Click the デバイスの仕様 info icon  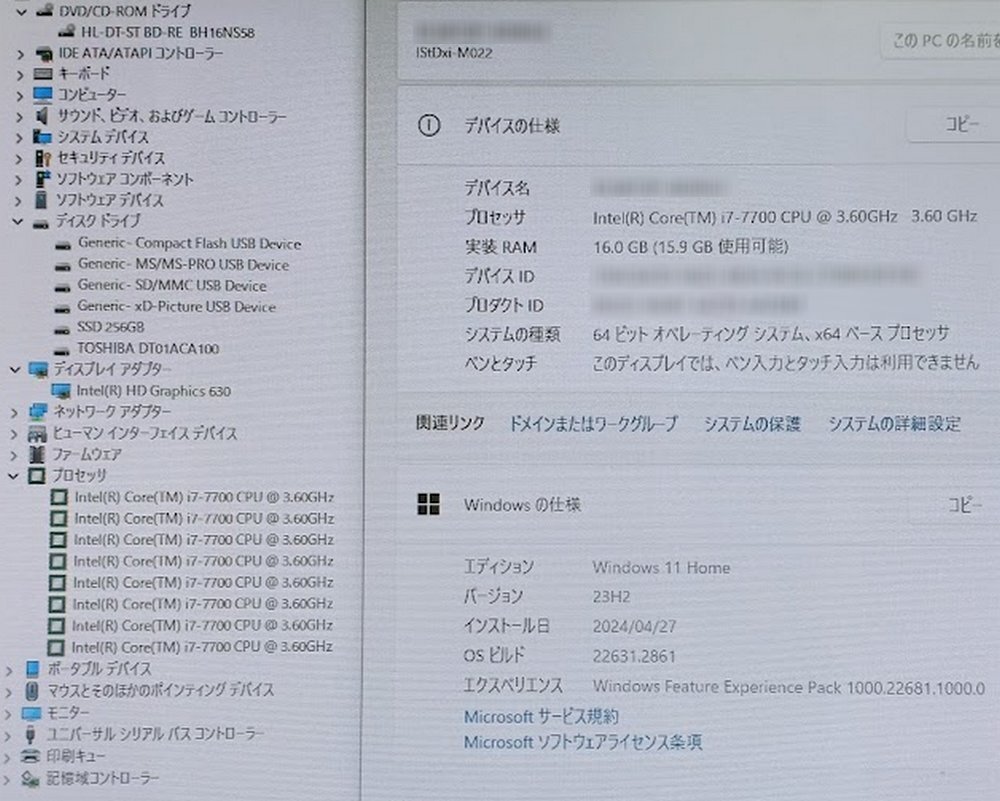click(x=429, y=126)
